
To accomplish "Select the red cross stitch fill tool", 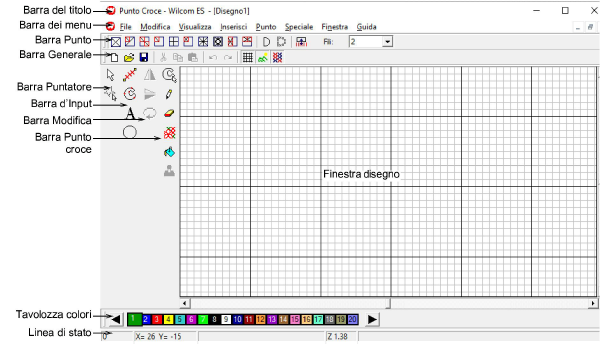I will 170,133.
